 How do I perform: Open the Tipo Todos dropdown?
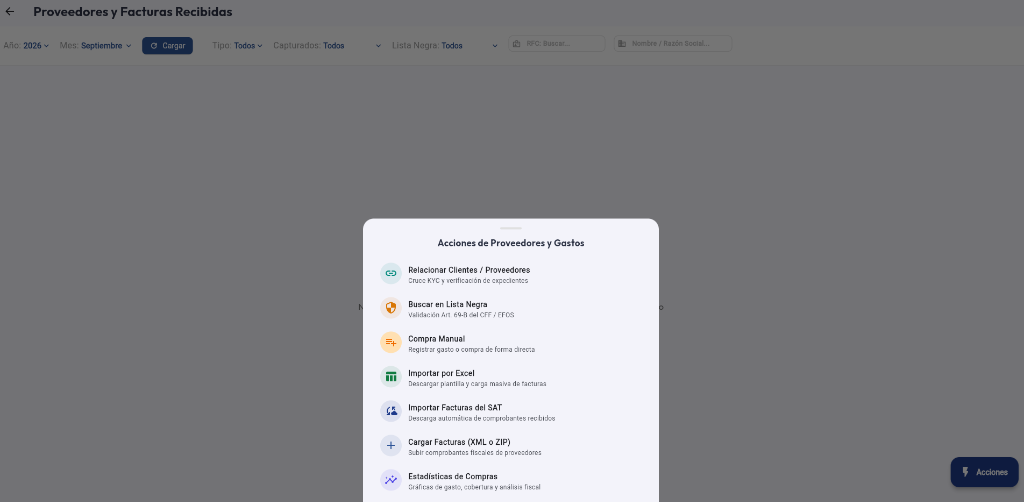[x=248, y=46]
